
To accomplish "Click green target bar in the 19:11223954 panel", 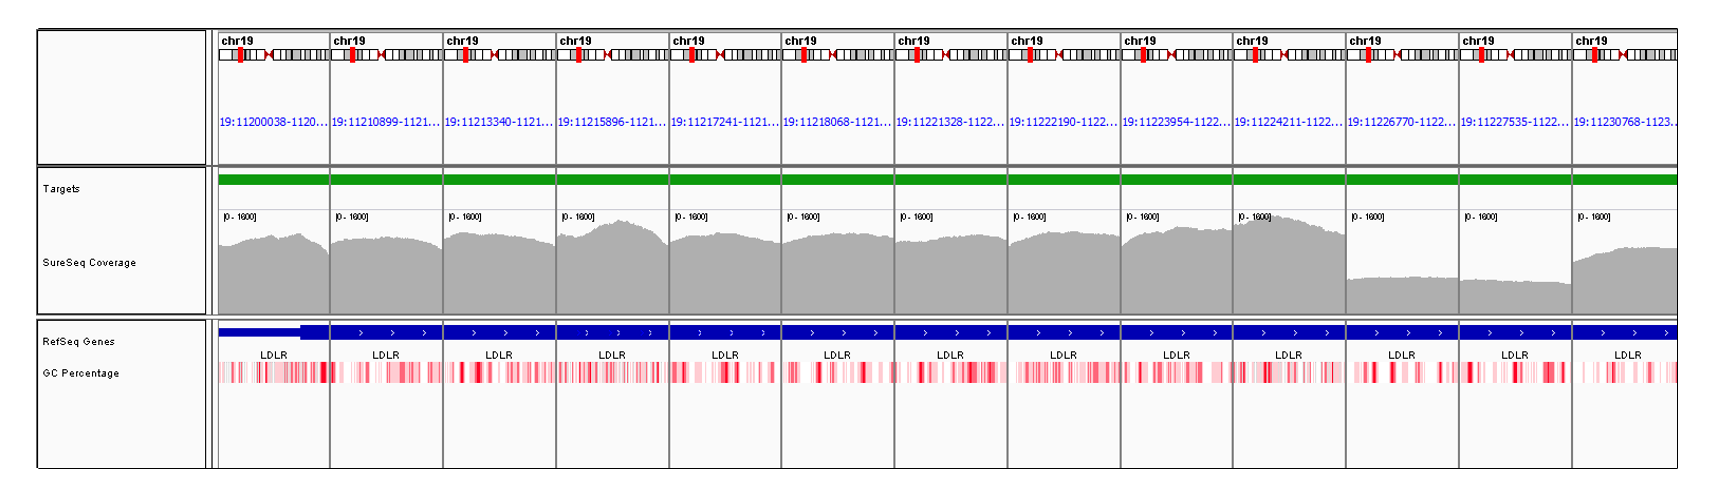I will (x=1176, y=180).
